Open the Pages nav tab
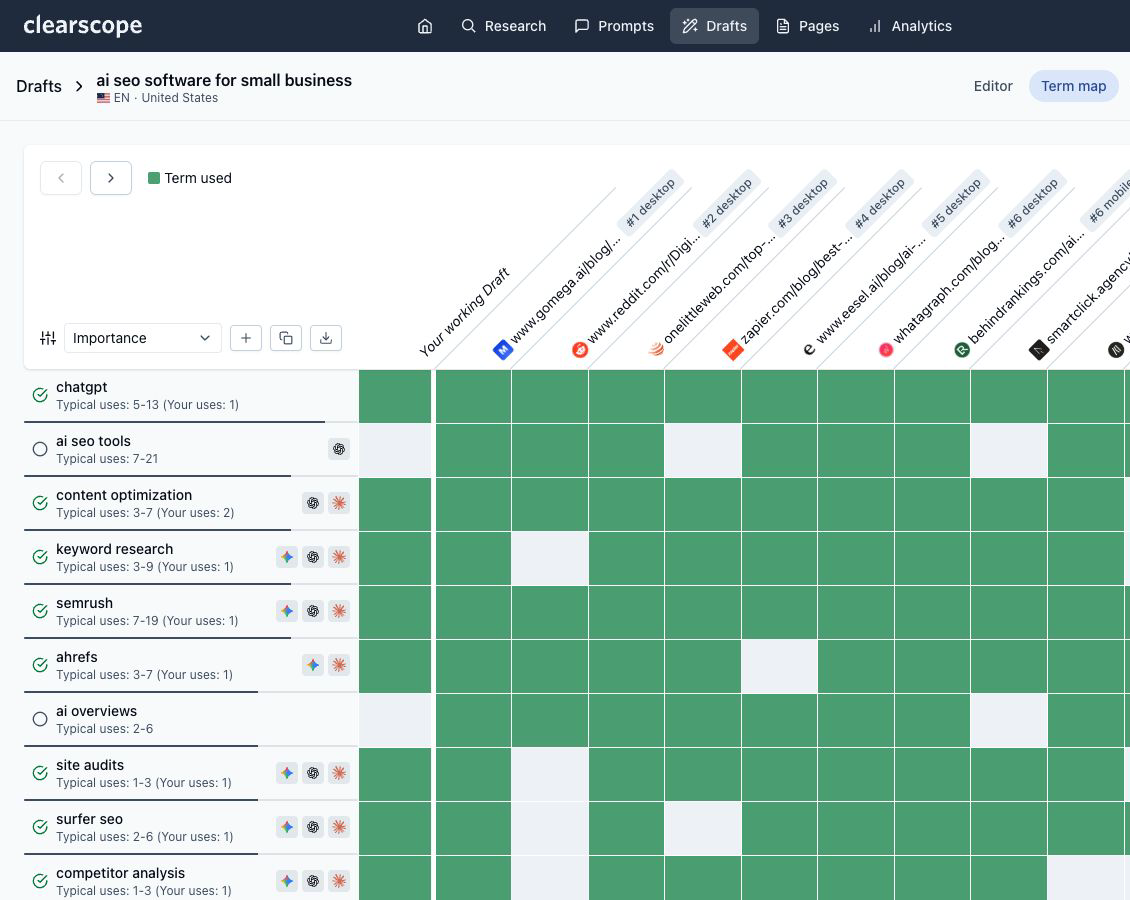This screenshot has width=1130, height=900. [x=807, y=26]
